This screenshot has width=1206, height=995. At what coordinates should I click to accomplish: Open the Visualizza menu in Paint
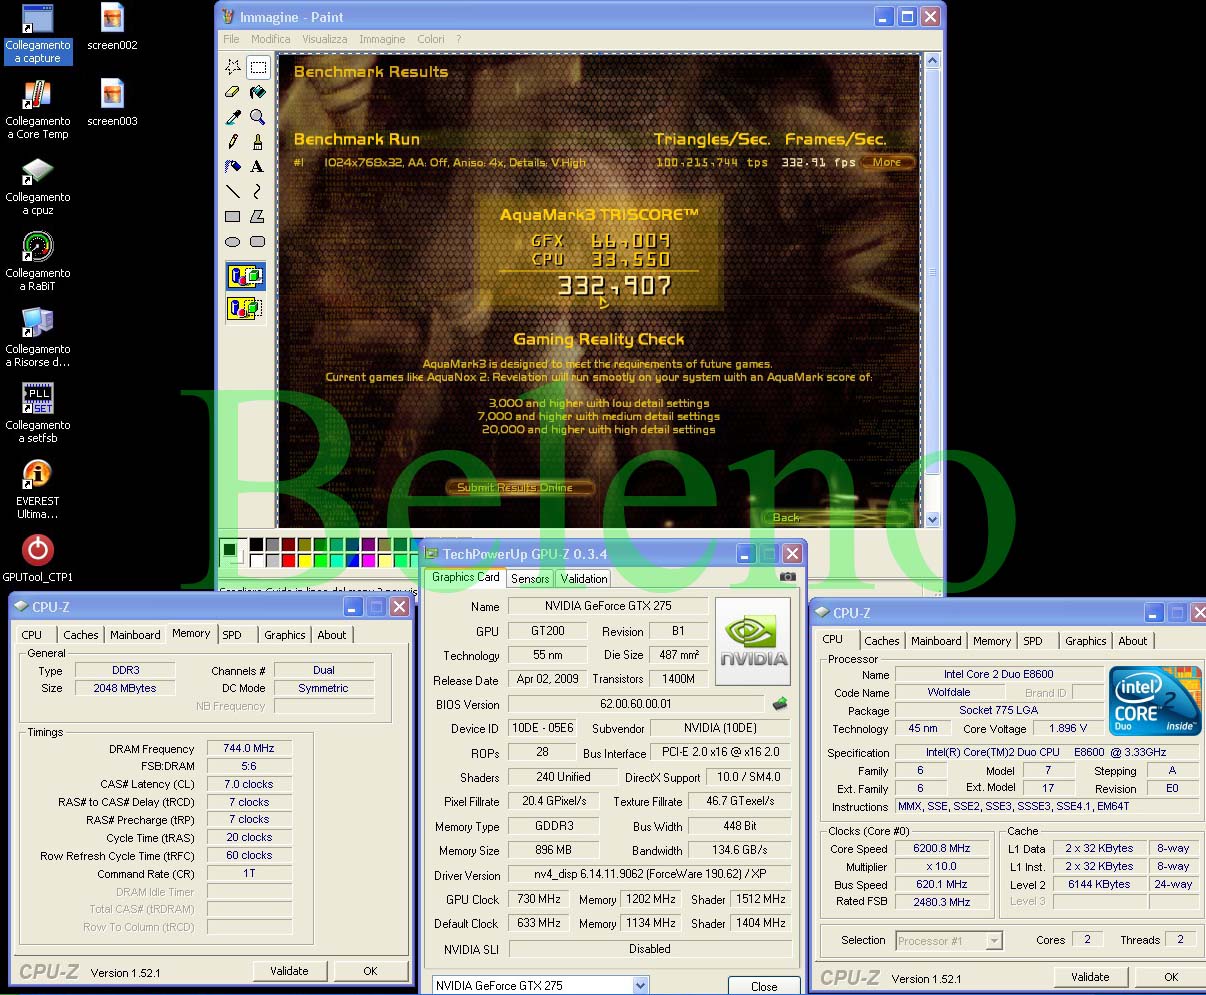325,39
